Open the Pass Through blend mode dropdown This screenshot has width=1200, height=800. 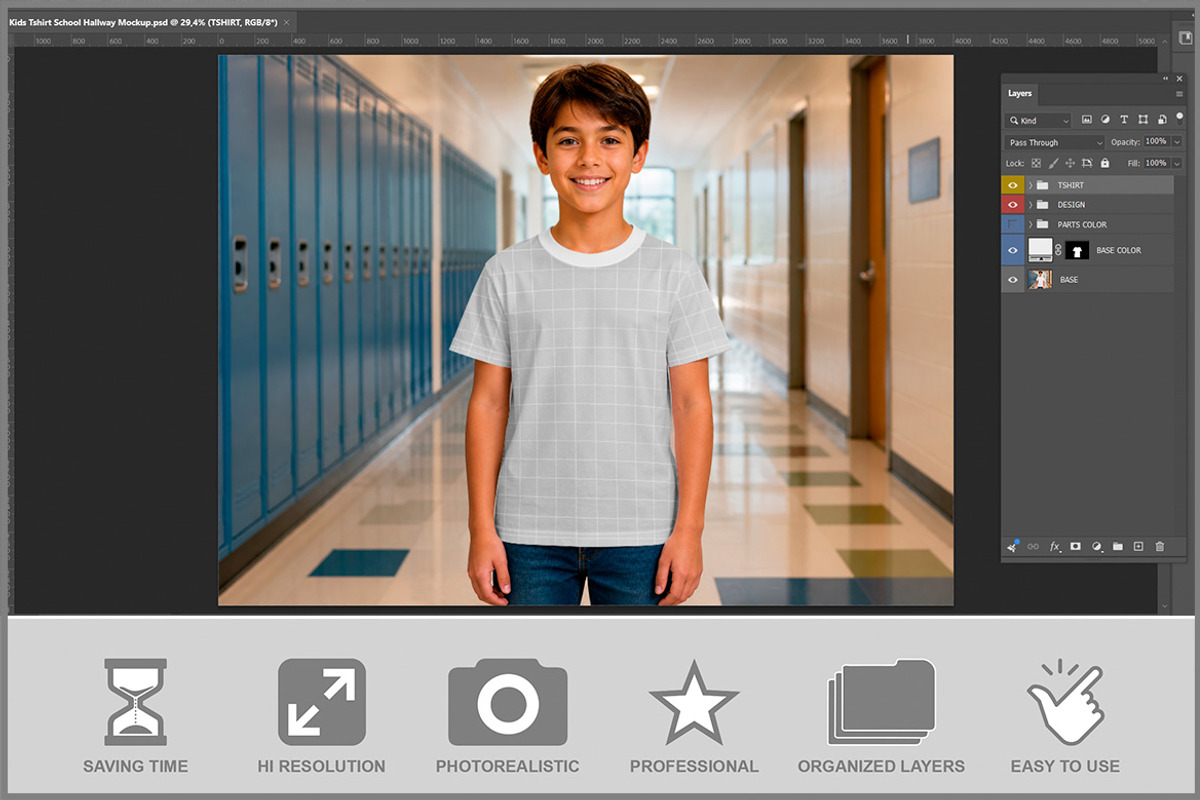(1055, 142)
